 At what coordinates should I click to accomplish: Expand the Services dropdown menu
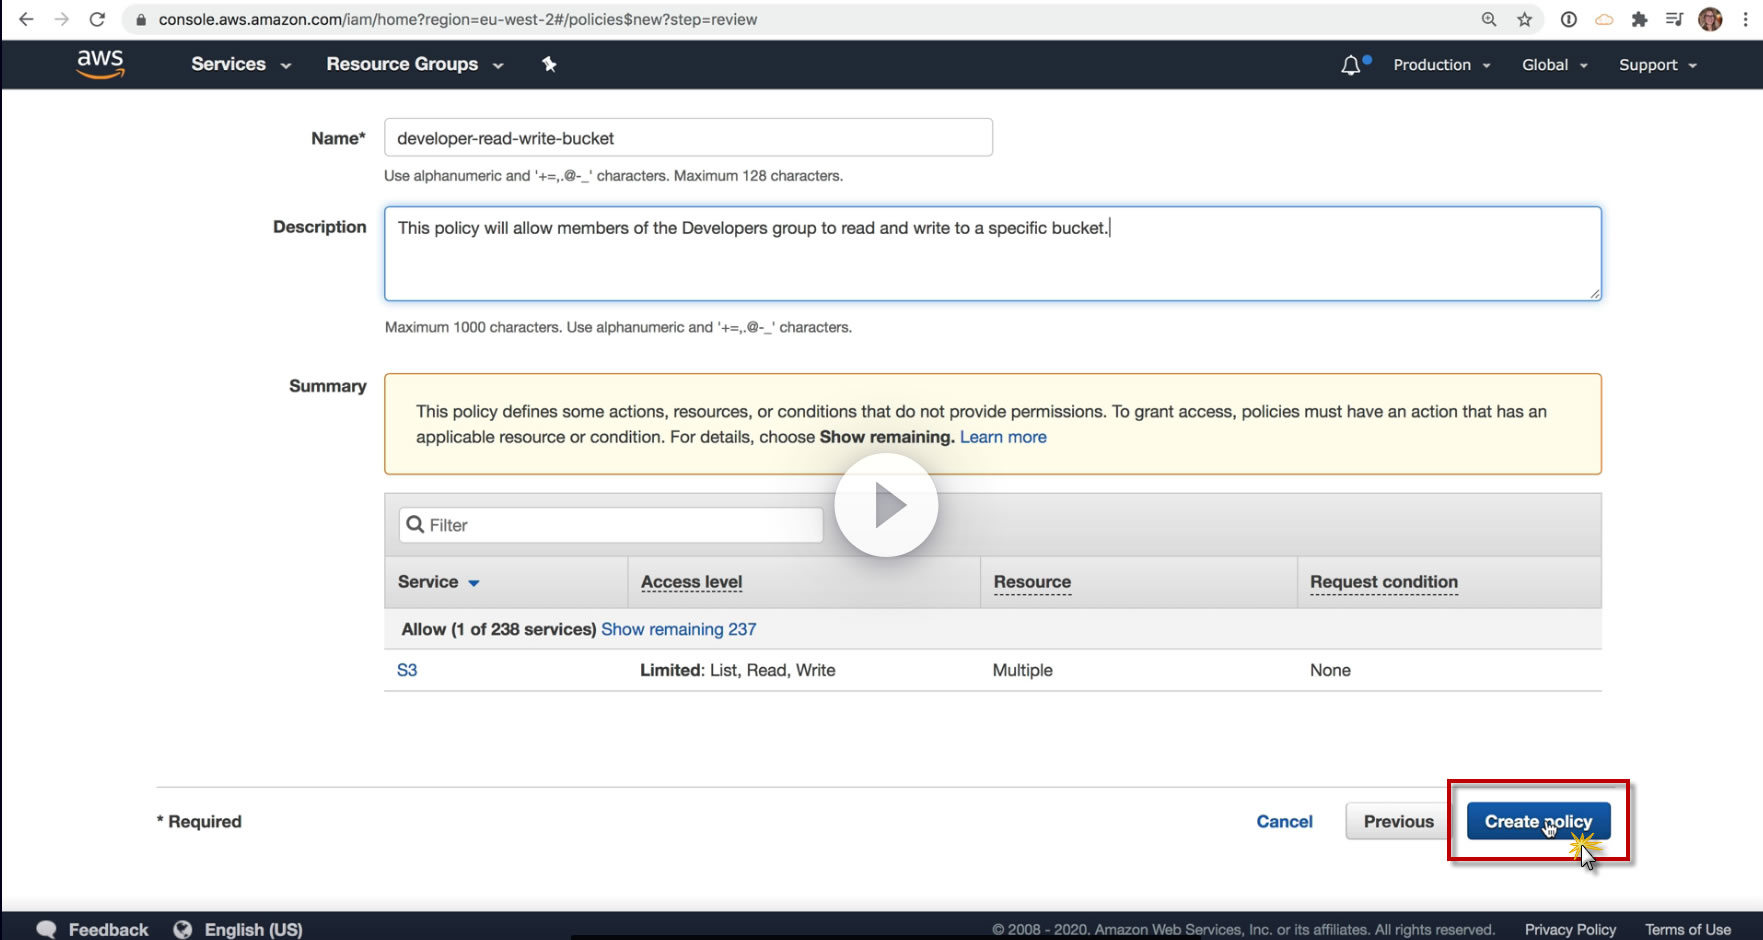(240, 64)
